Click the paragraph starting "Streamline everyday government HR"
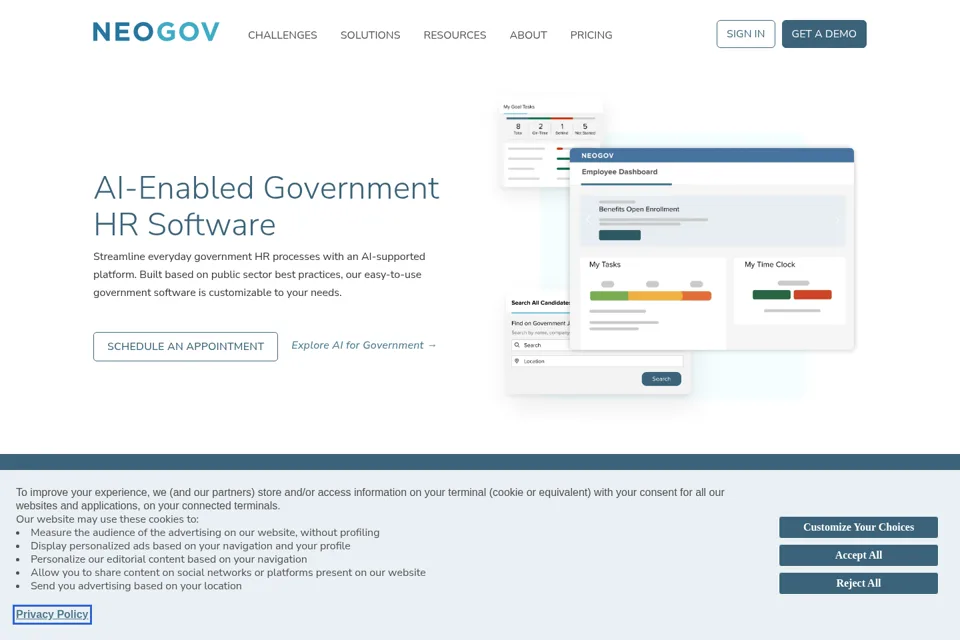 [259, 274]
